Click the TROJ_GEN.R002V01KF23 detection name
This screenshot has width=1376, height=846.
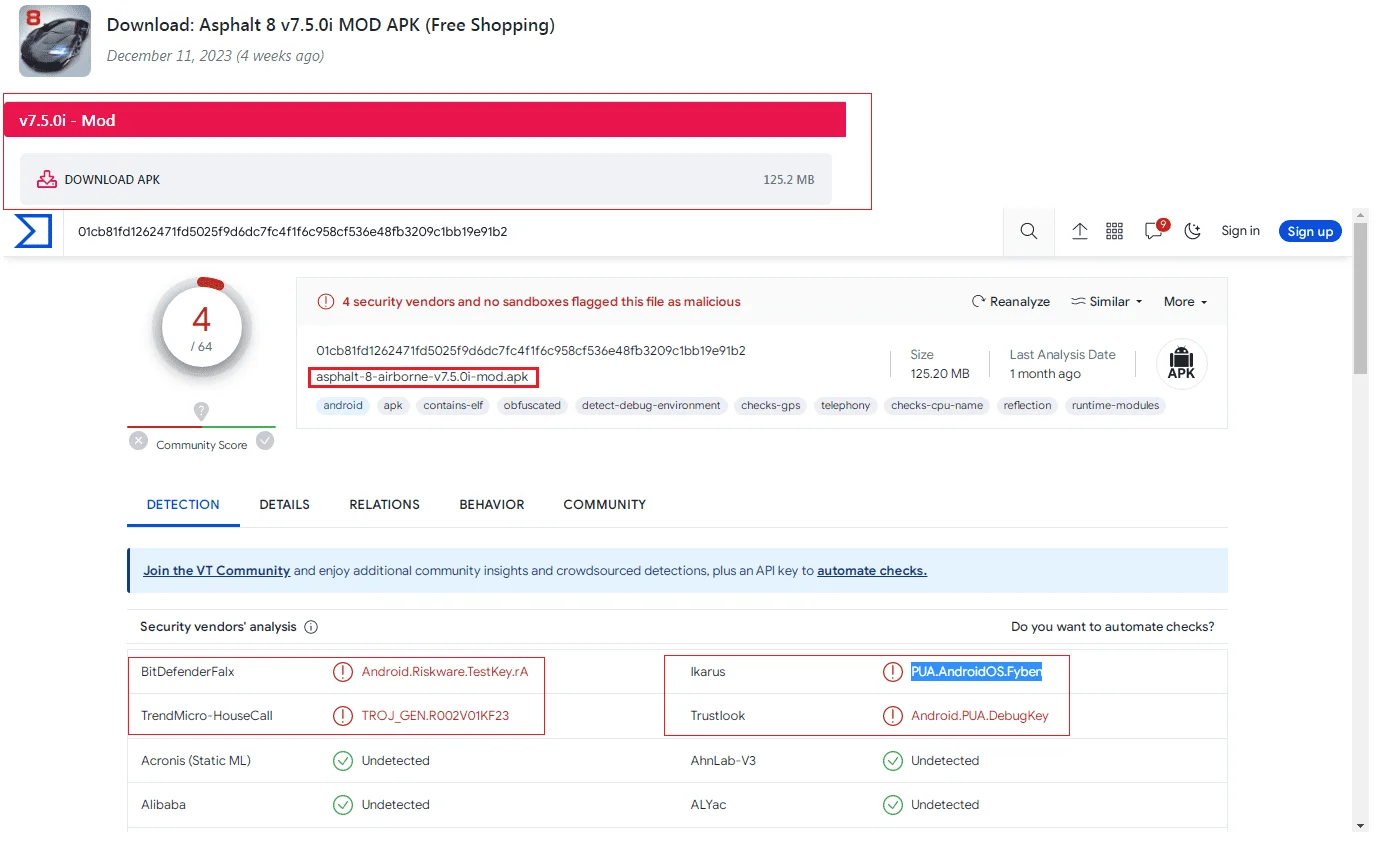pyautogui.click(x=436, y=716)
